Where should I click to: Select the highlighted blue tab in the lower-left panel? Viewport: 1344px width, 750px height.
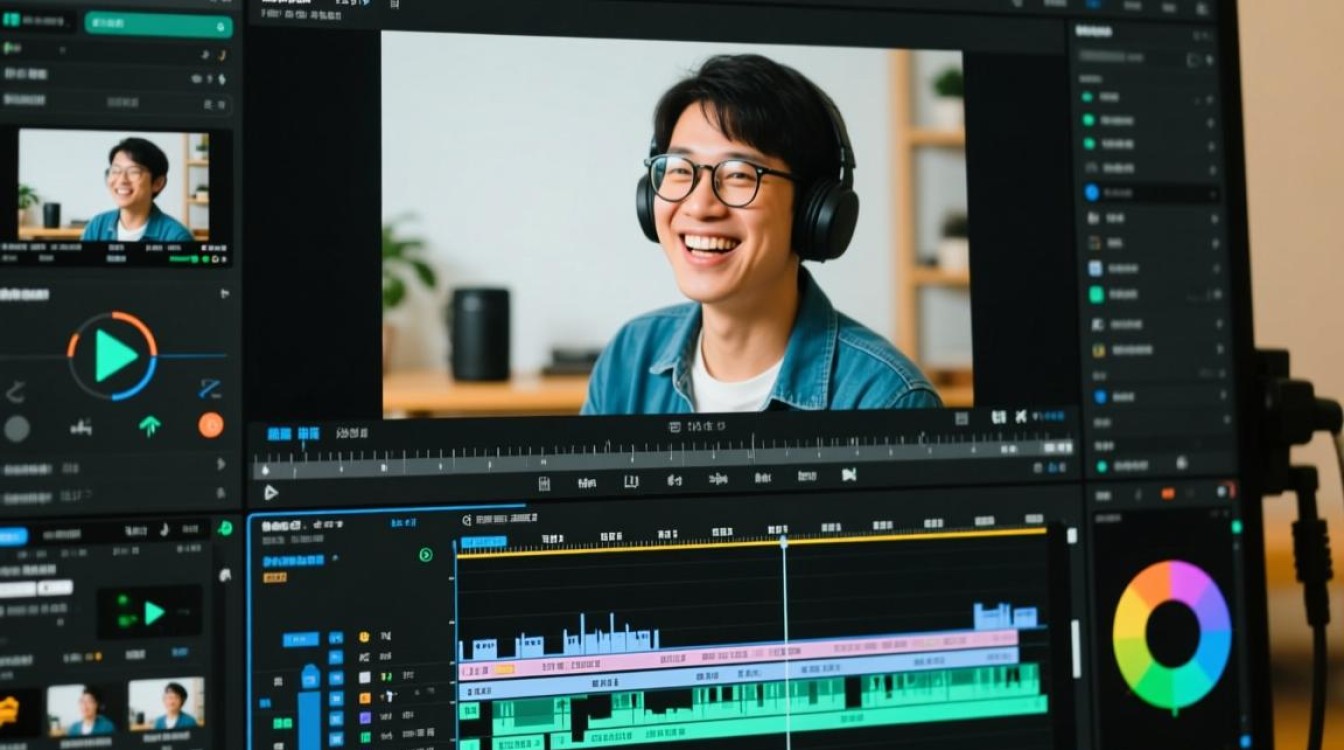[x=13, y=537]
